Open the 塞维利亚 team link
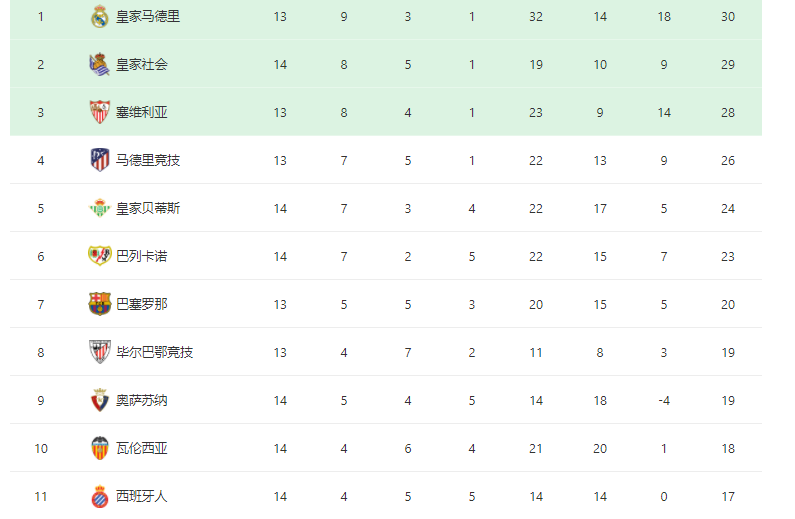Image resolution: width=795 pixels, height=519 pixels. [x=142, y=113]
